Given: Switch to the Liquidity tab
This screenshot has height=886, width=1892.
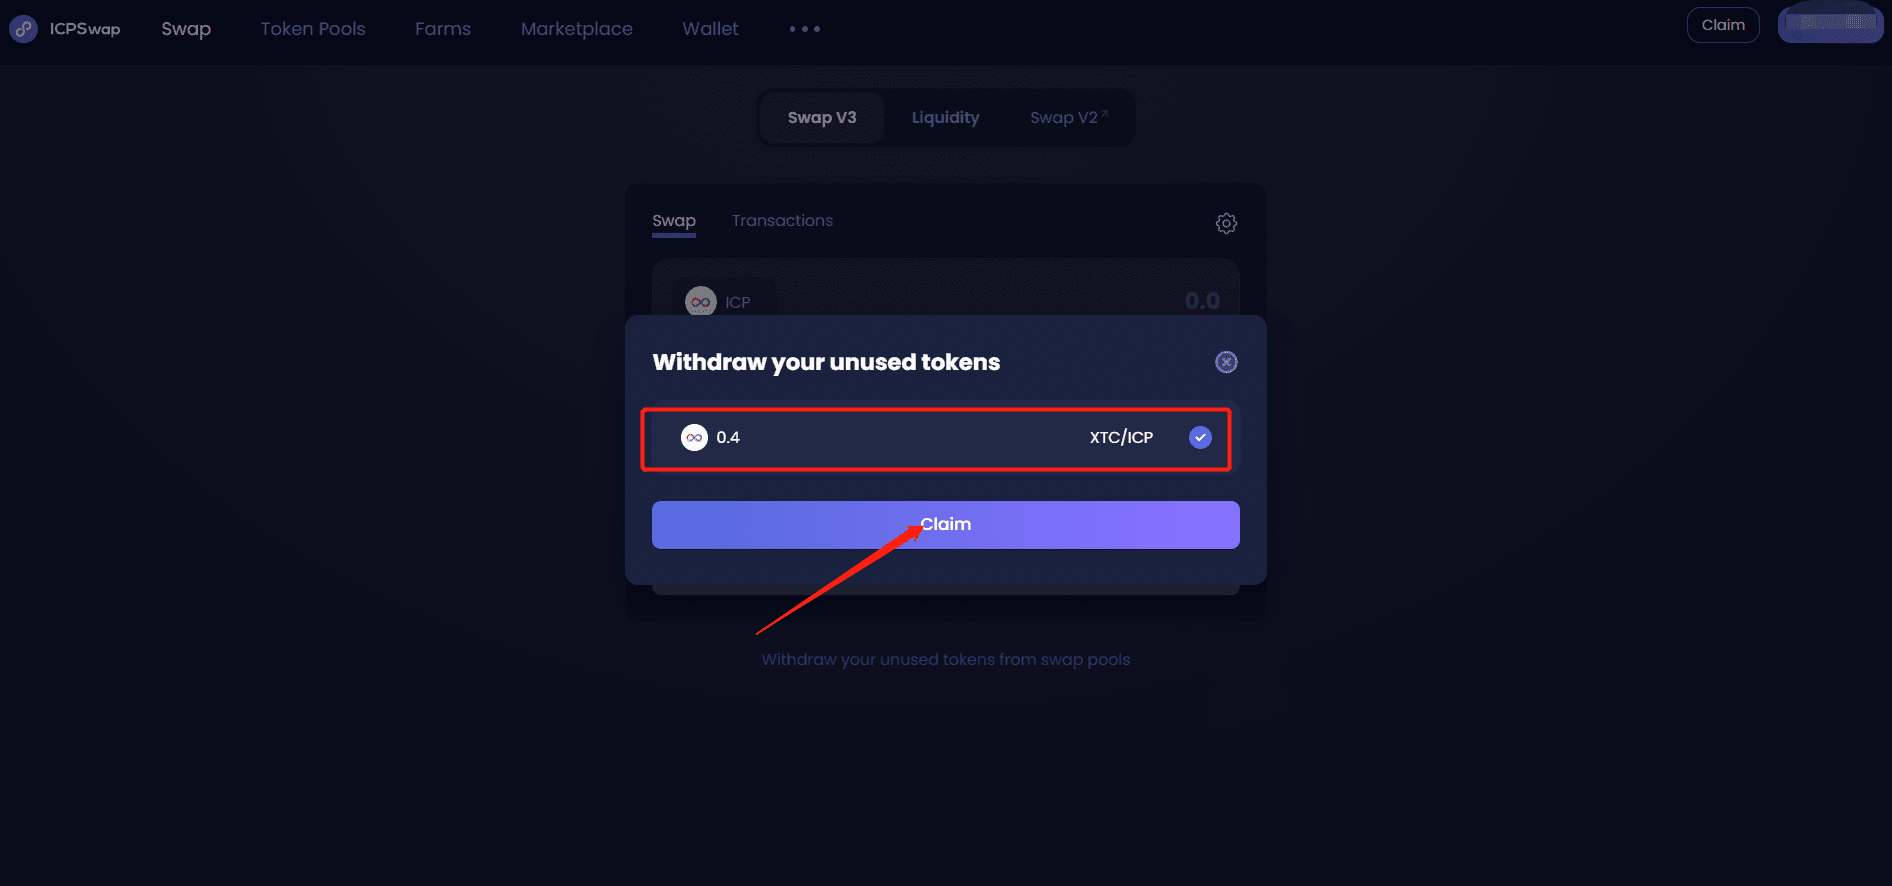Looking at the screenshot, I should coord(945,118).
